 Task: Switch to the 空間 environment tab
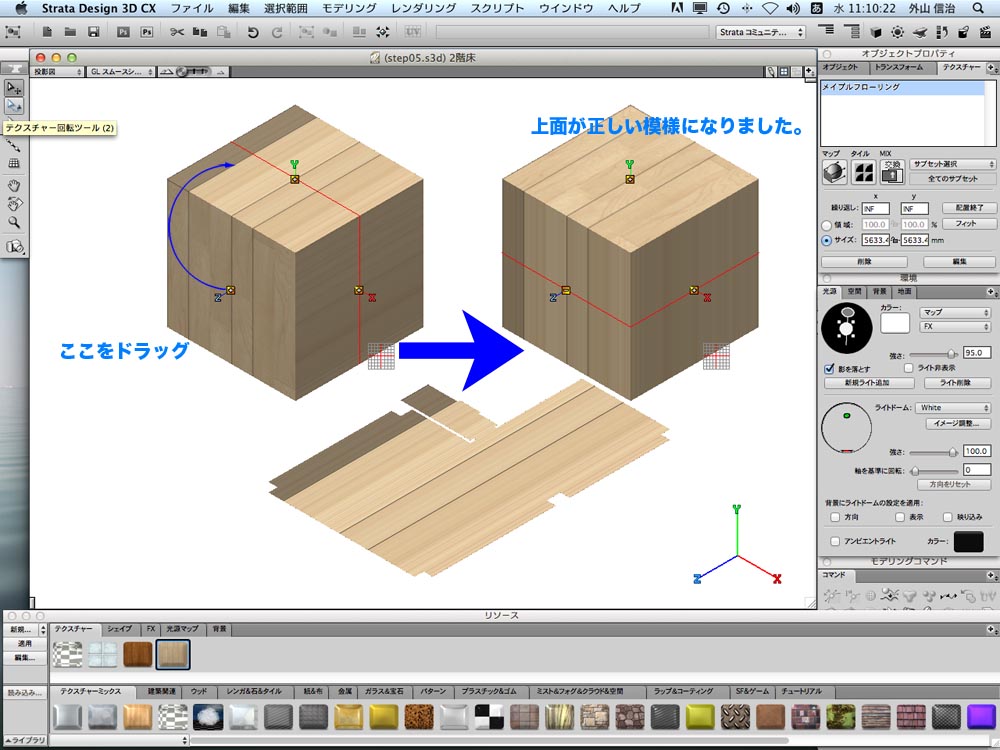(x=854, y=291)
